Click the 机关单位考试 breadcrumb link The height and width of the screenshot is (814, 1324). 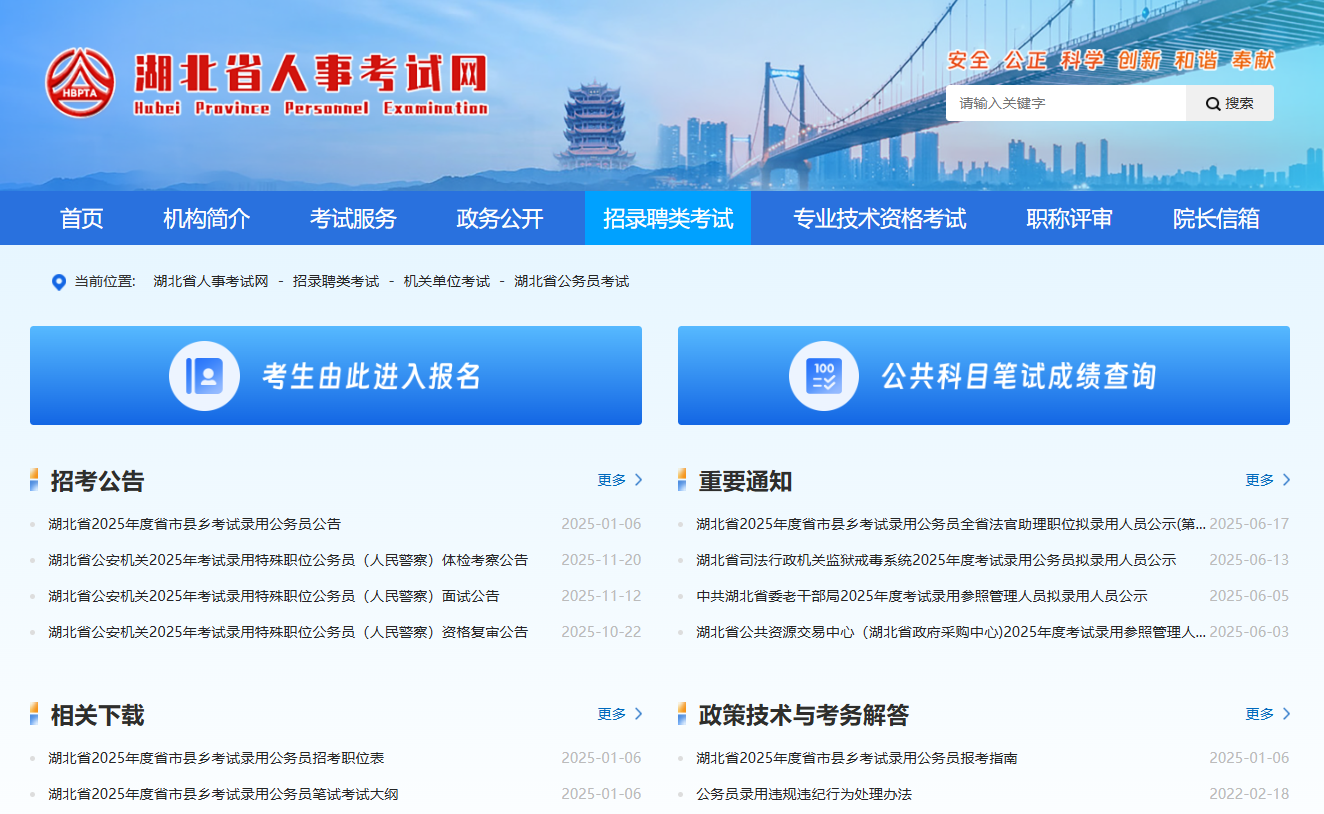(446, 282)
